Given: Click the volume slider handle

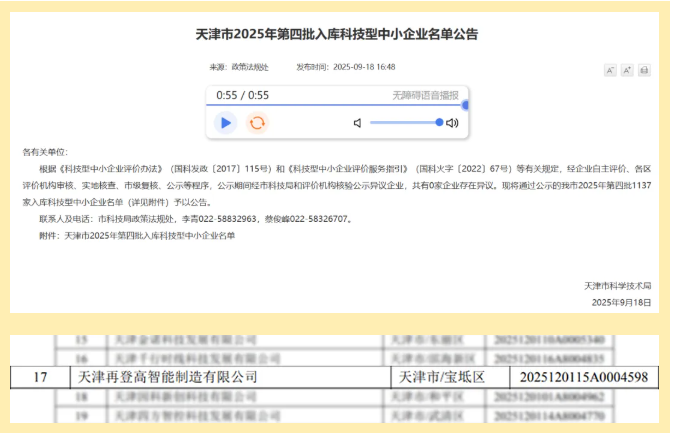Looking at the screenshot, I should coord(439,122).
